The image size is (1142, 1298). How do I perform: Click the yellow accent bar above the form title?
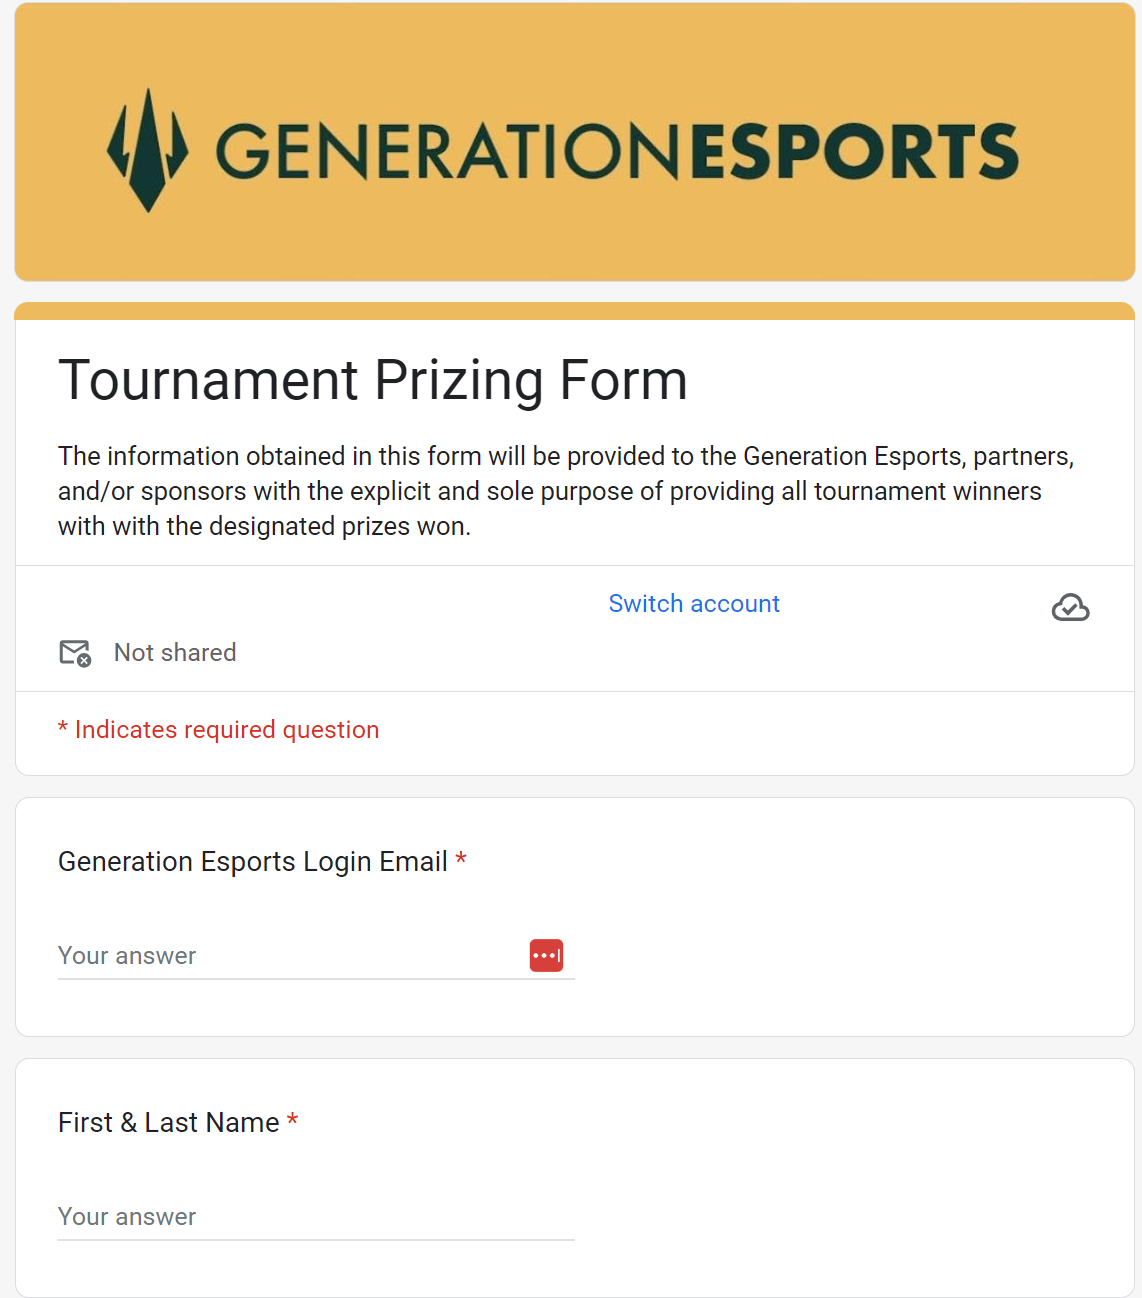click(x=575, y=311)
